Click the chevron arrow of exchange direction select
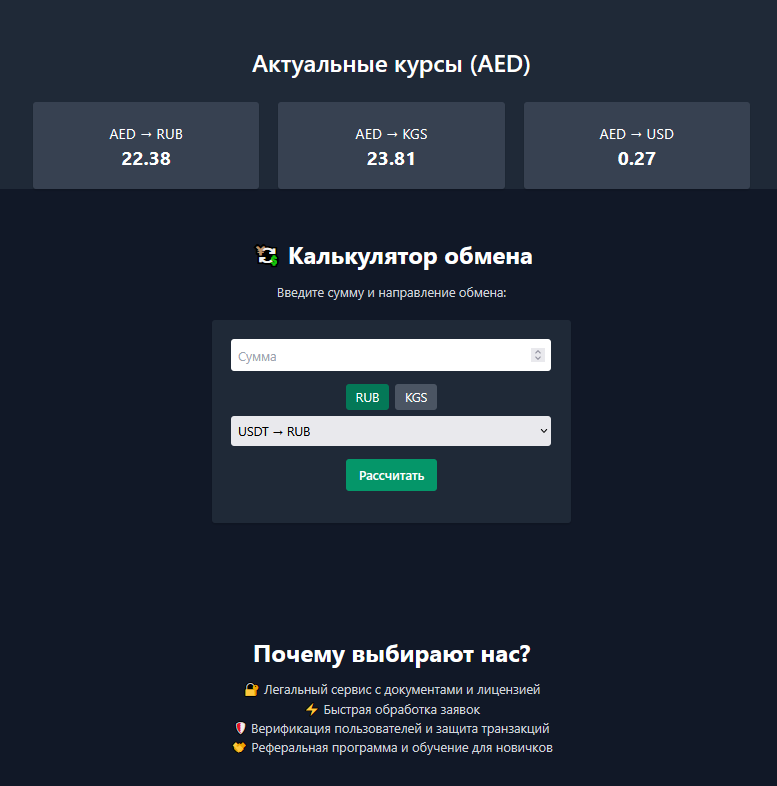This screenshot has width=777, height=786. (543, 431)
